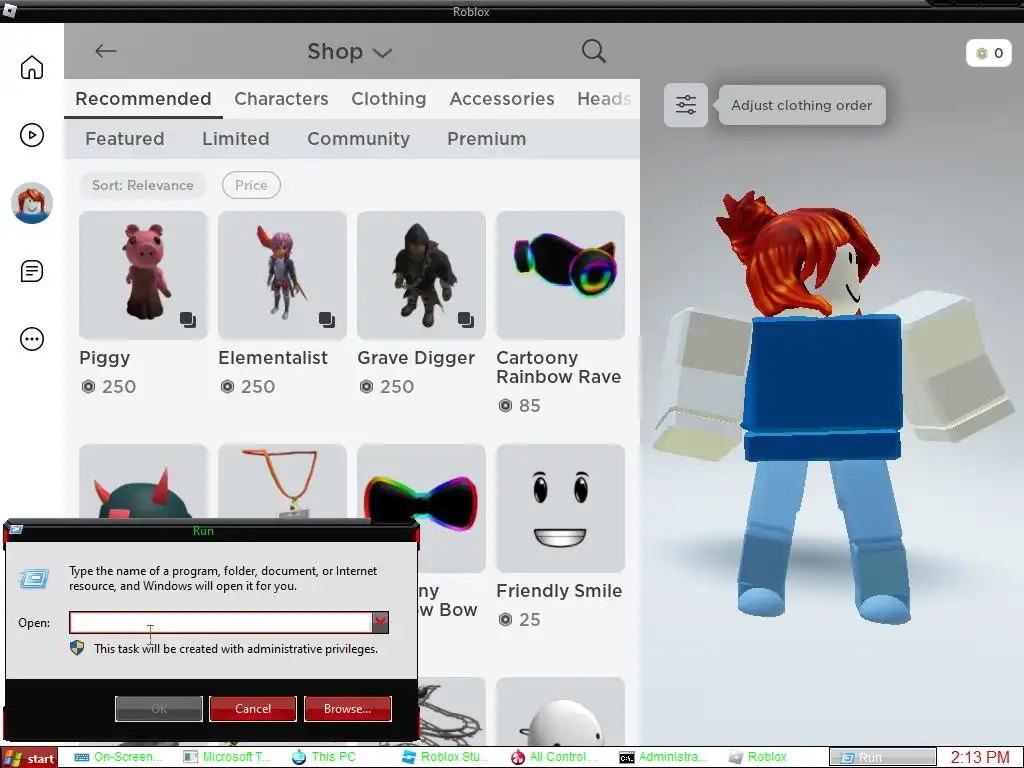Switch to the Recommended tab
1024x768 pixels.
tap(143, 99)
